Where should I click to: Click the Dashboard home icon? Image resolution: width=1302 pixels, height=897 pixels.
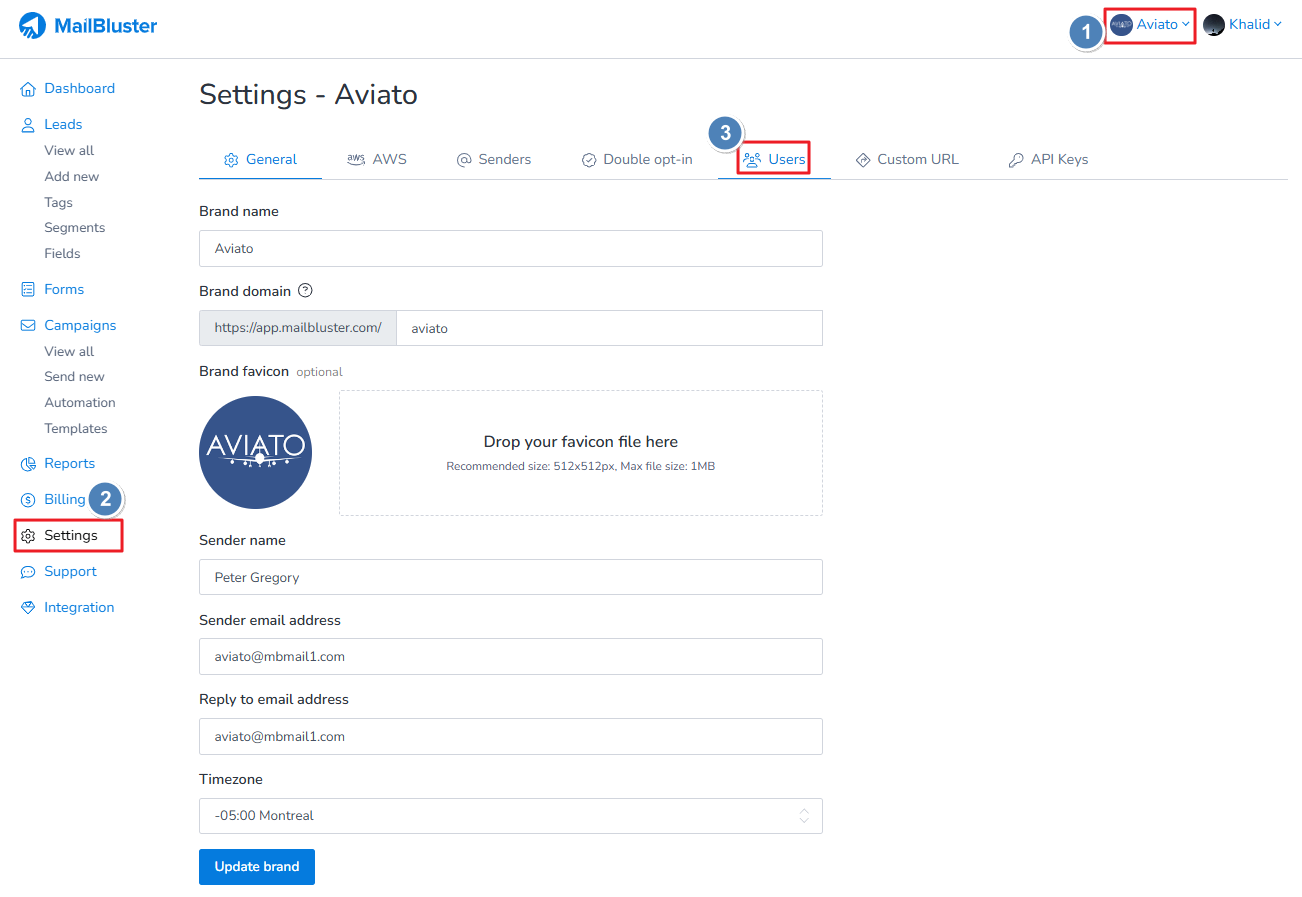tap(28, 89)
